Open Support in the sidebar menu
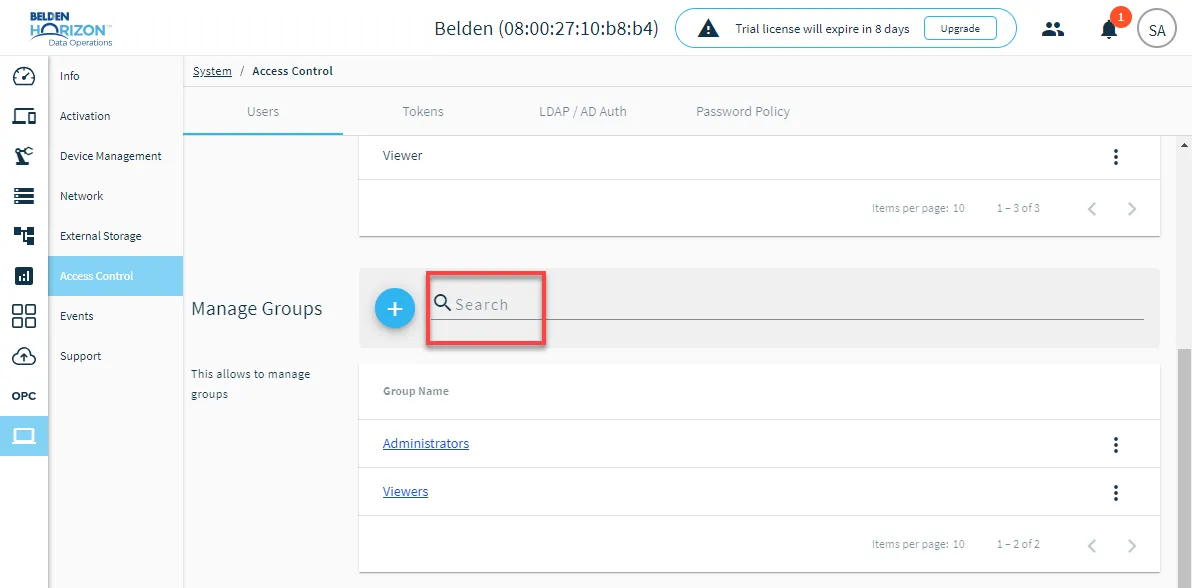 click(116, 356)
